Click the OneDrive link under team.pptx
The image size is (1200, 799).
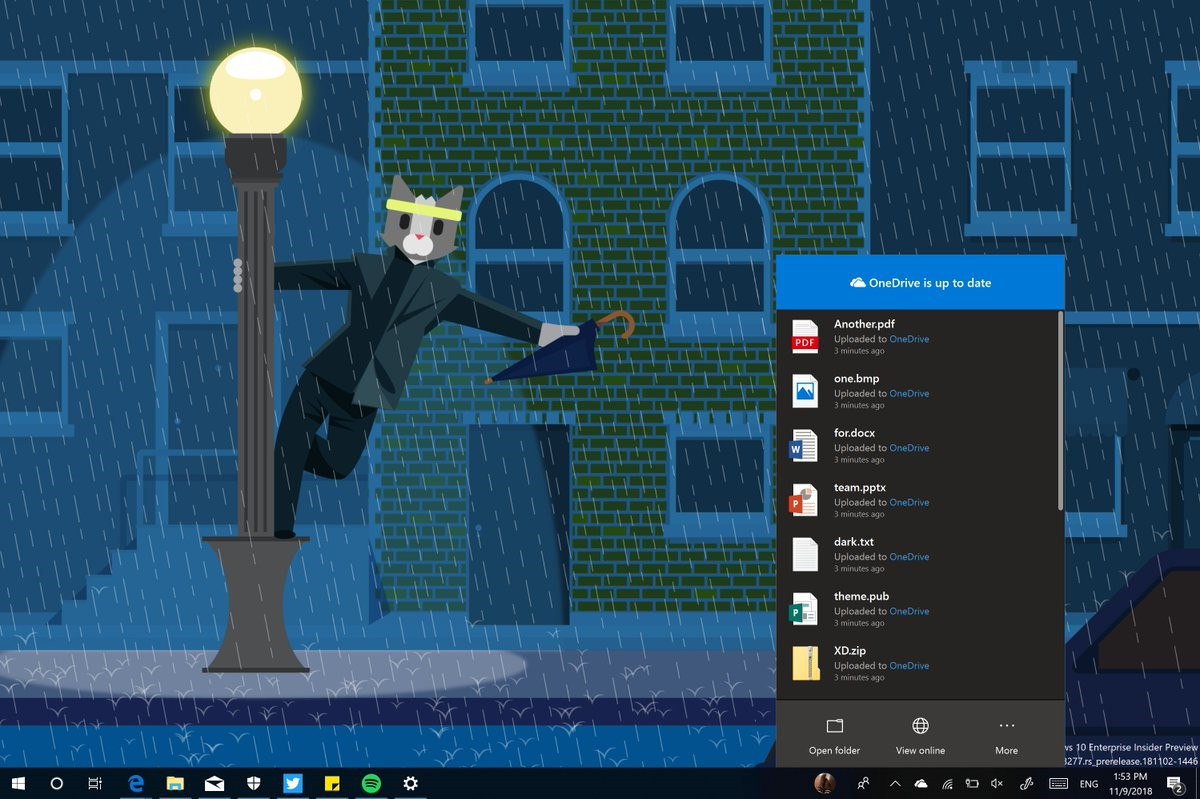point(909,502)
